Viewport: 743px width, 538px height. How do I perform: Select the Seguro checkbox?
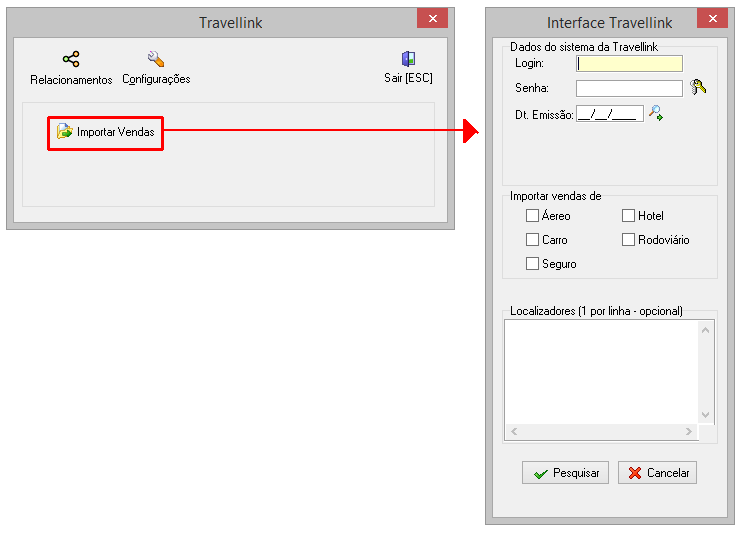point(532,263)
